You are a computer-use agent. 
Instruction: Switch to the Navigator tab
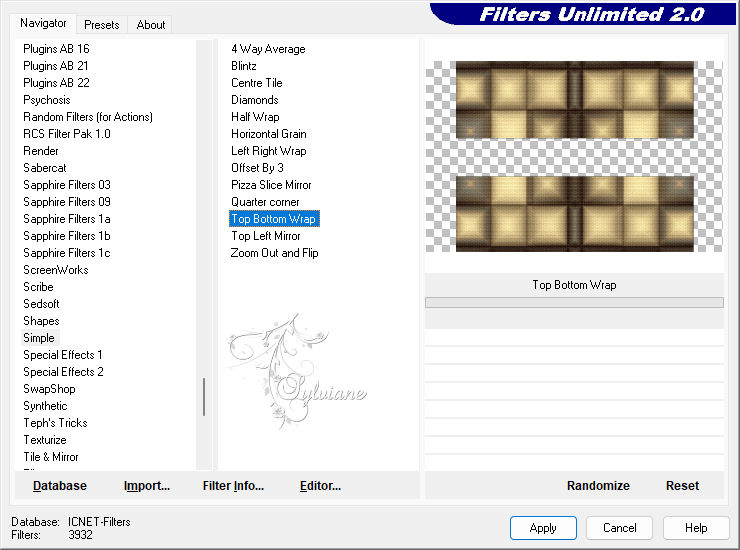[43, 23]
